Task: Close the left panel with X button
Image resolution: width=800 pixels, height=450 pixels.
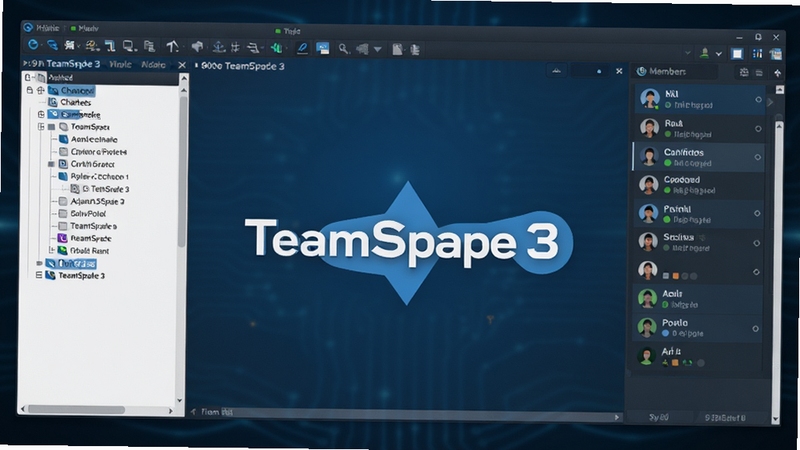Action: pyautogui.click(x=182, y=65)
